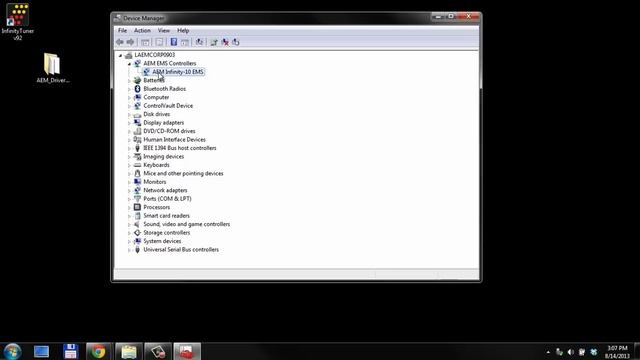640x360 pixels.
Task: Click the Processors category icon
Action: pyautogui.click(x=138, y=207)
